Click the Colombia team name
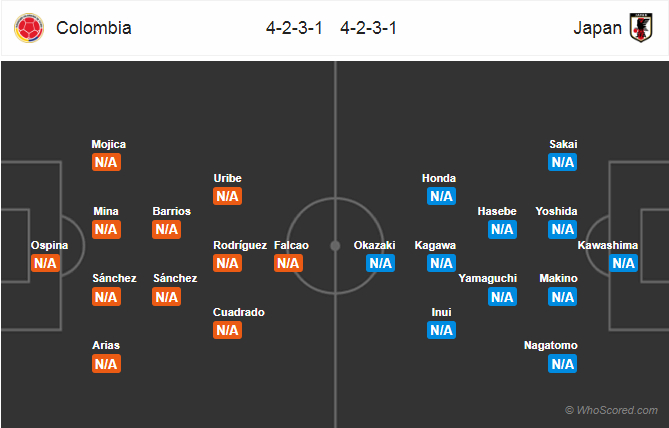Viewport: 669px width, 428px height. 94,28
